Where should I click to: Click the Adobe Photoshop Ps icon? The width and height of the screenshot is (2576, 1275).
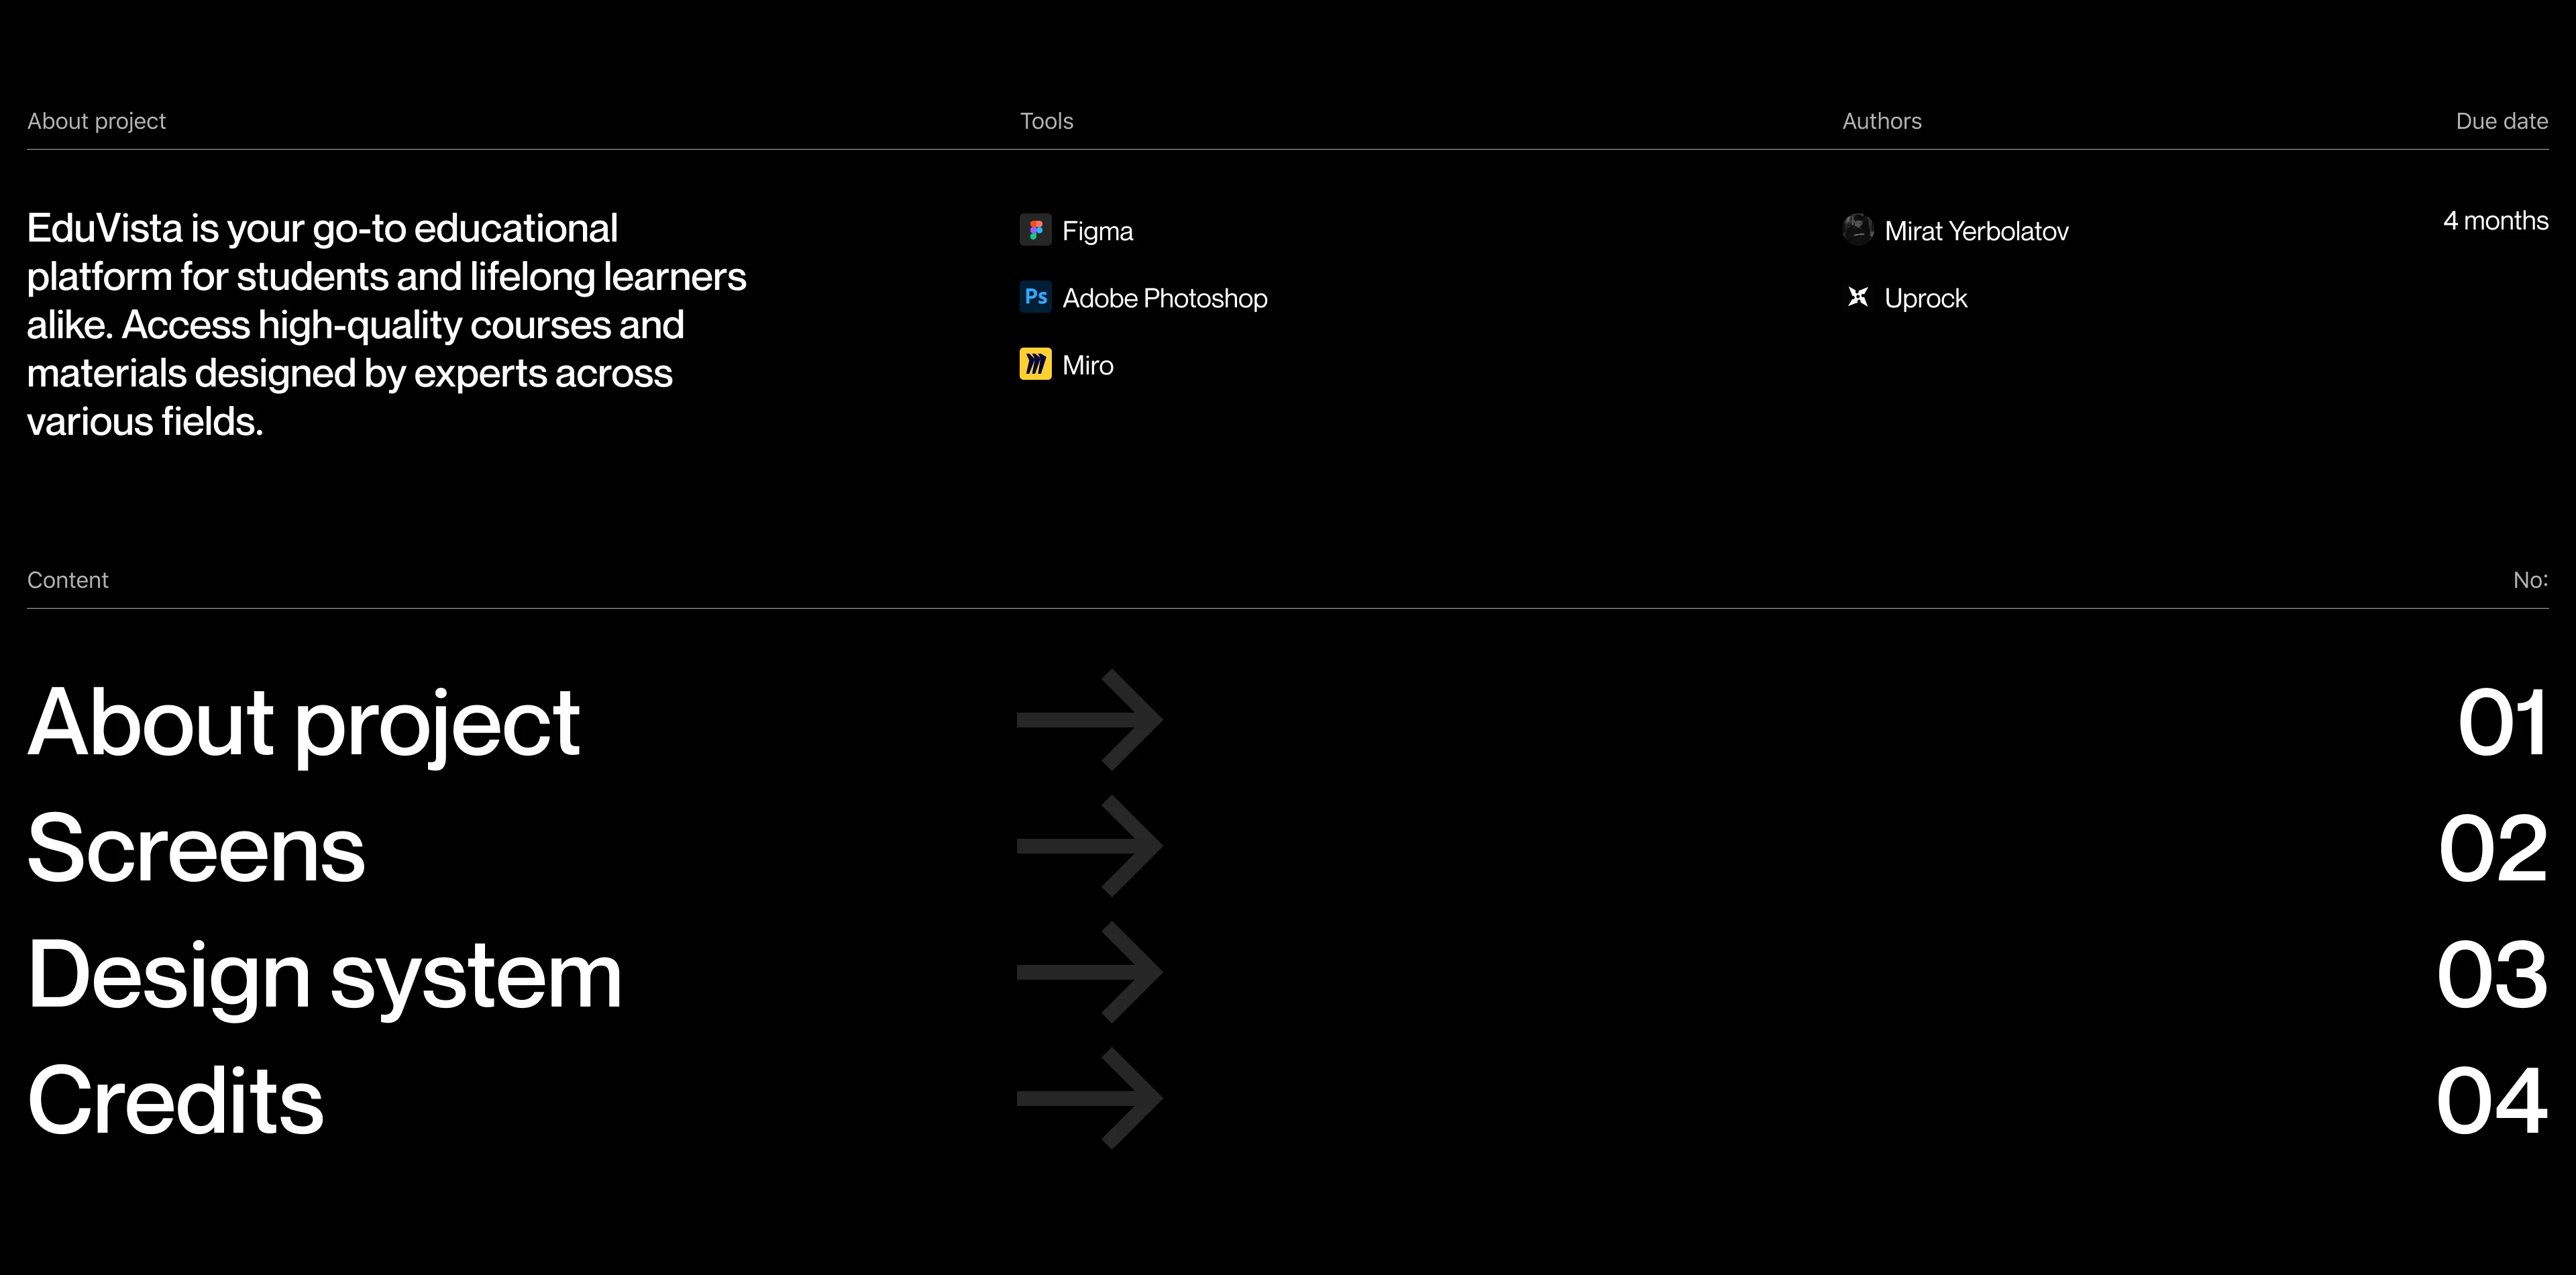tap(1035, 297)
